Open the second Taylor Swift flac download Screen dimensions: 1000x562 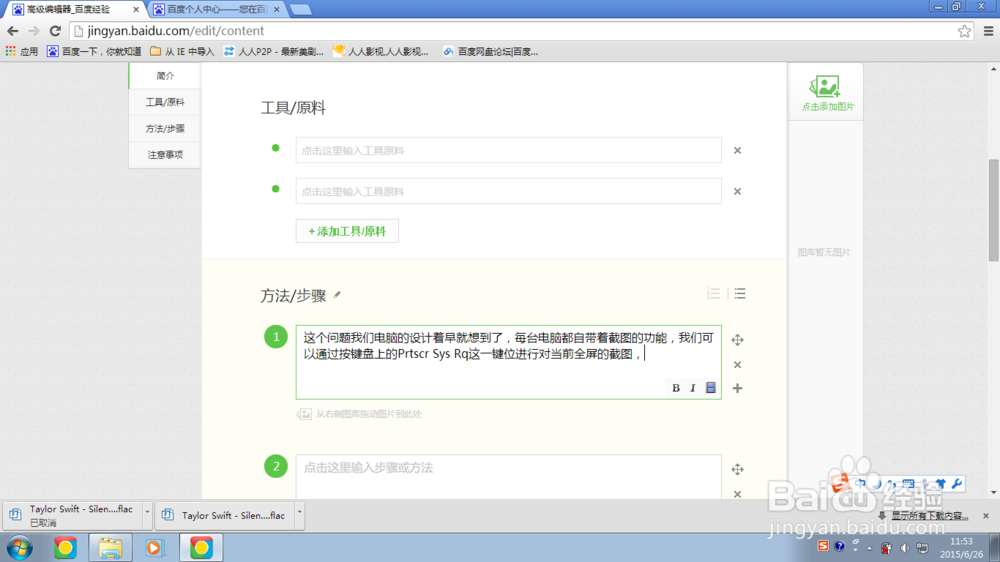pyautogui.click(x=224, y=515)
